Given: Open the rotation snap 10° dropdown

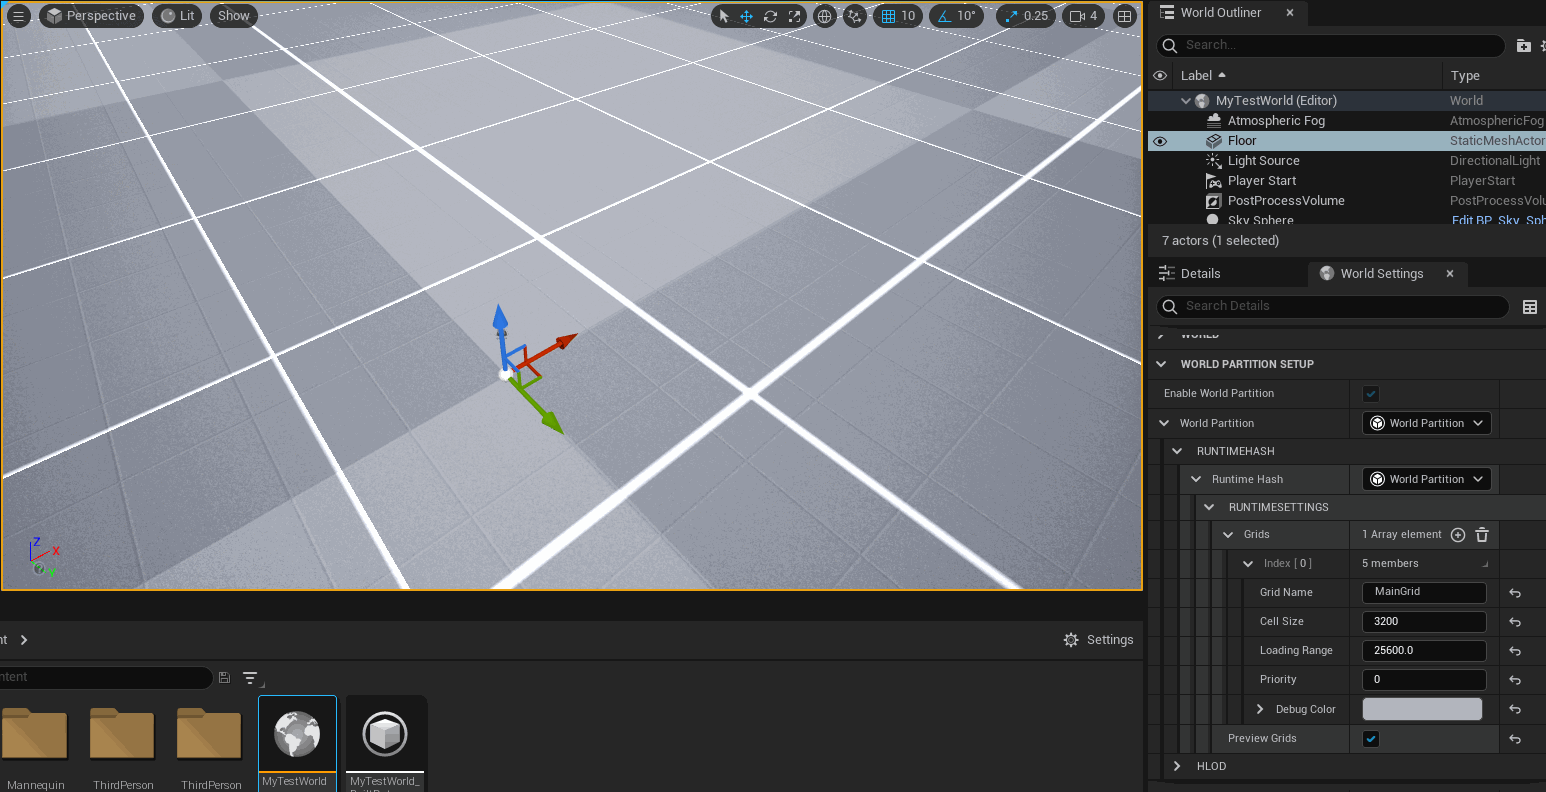Looking at the screenshot, I should pyautogui.click(x=966, y=16).
